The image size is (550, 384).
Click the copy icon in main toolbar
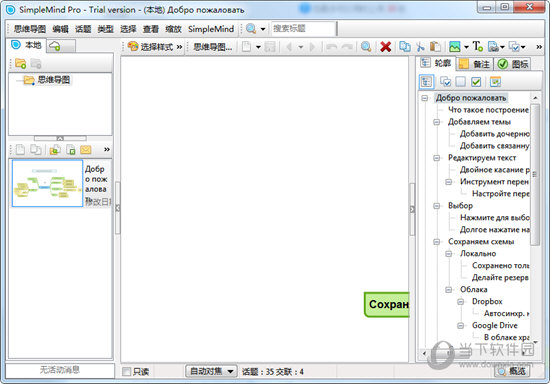(405, 46)
